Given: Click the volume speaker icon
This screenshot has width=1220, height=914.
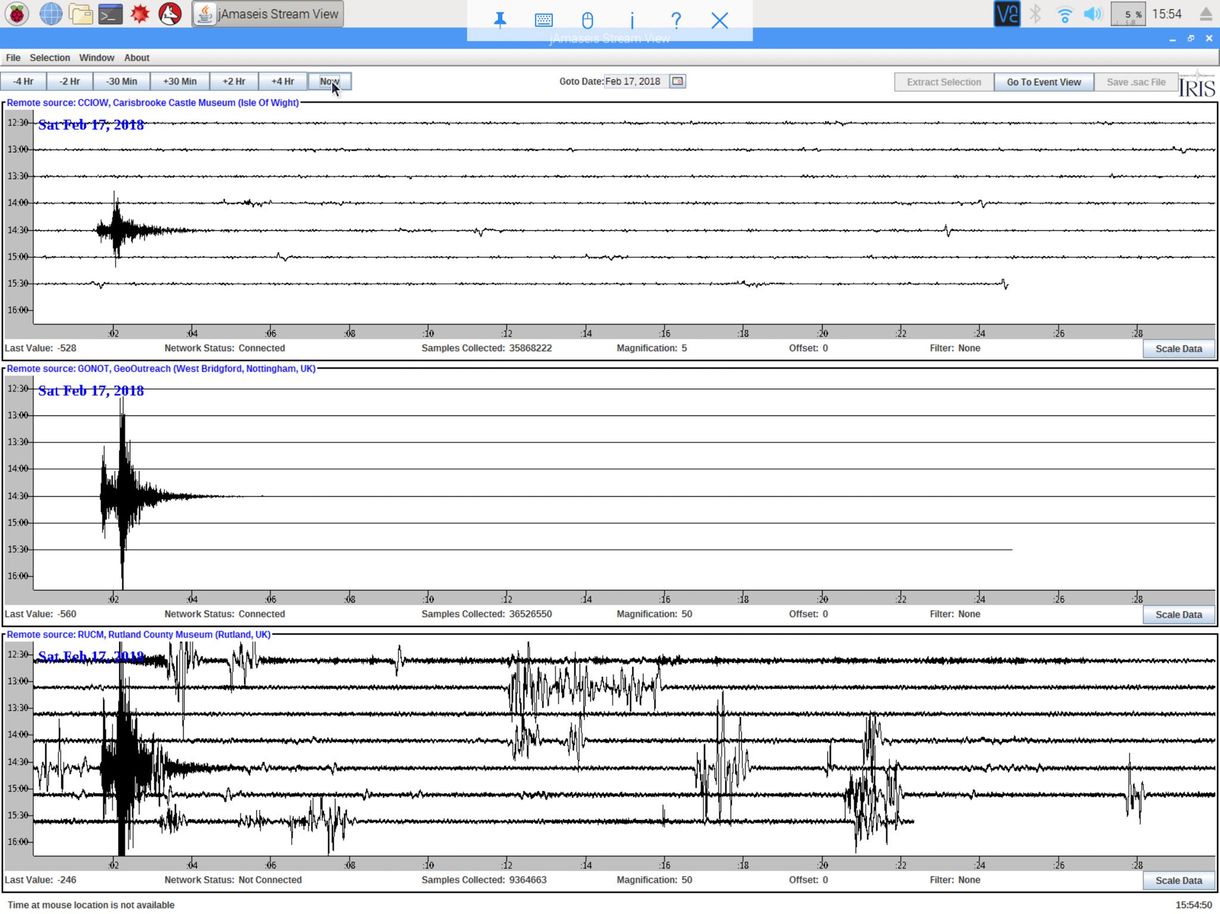Looking at the screenshot, I should pos(1093,14).
